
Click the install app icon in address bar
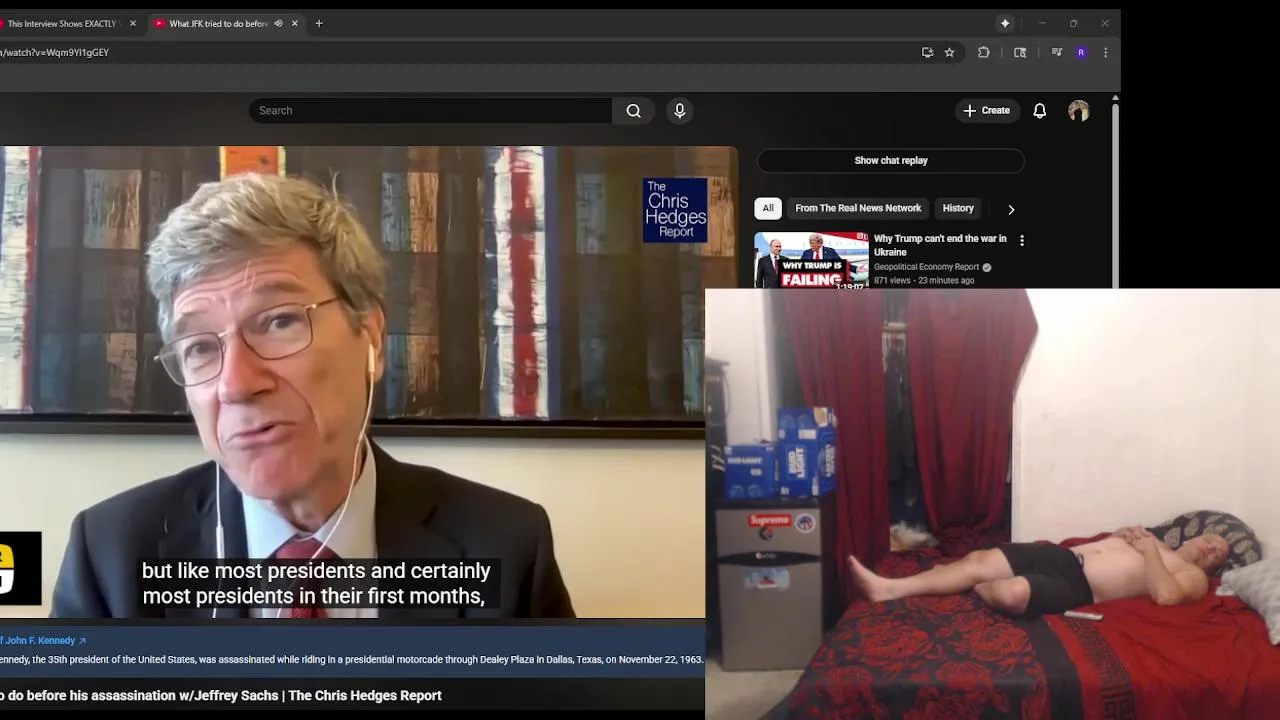tap(927, 52)
